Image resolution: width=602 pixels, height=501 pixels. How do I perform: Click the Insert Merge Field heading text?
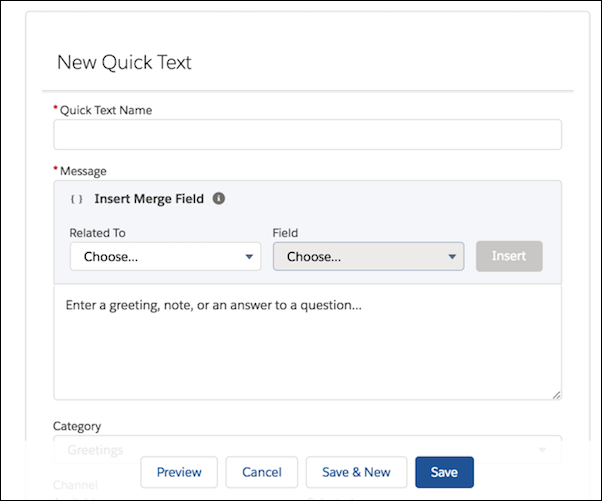pos(148,199)
